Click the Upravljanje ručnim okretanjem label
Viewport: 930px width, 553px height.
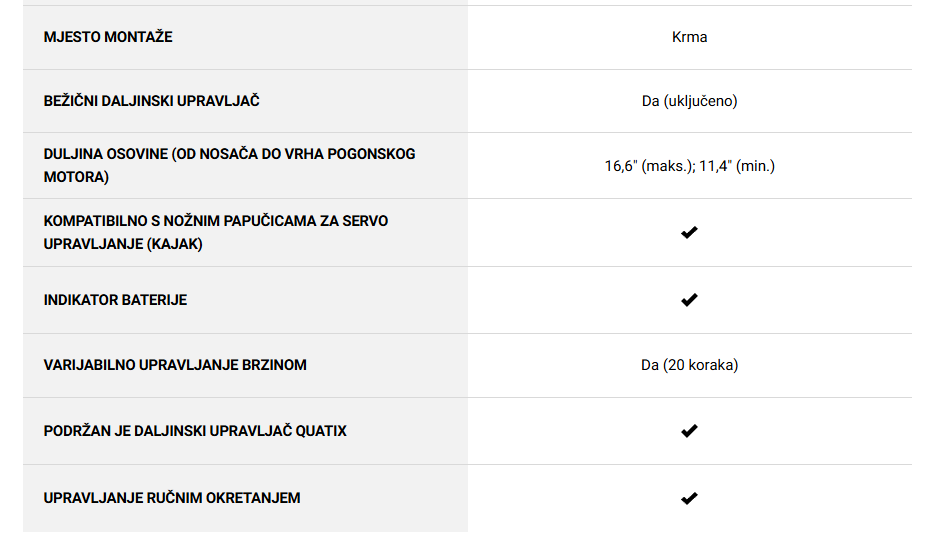tap(171, 498)
